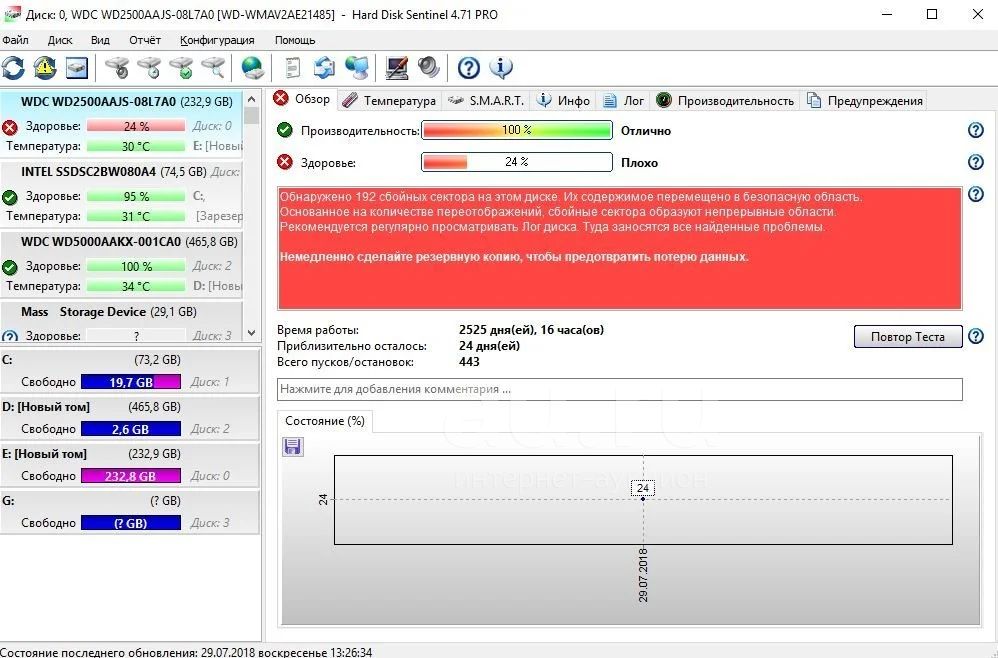
Task: Click the send report by e-mail icon
Action: pyautogui.click(x=324, y=67)
